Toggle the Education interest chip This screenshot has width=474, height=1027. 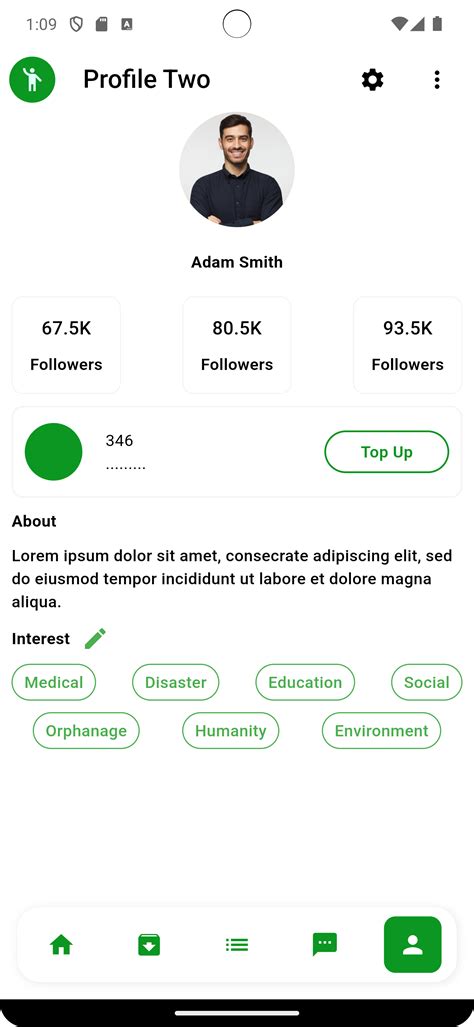click(x=305, y=682)
